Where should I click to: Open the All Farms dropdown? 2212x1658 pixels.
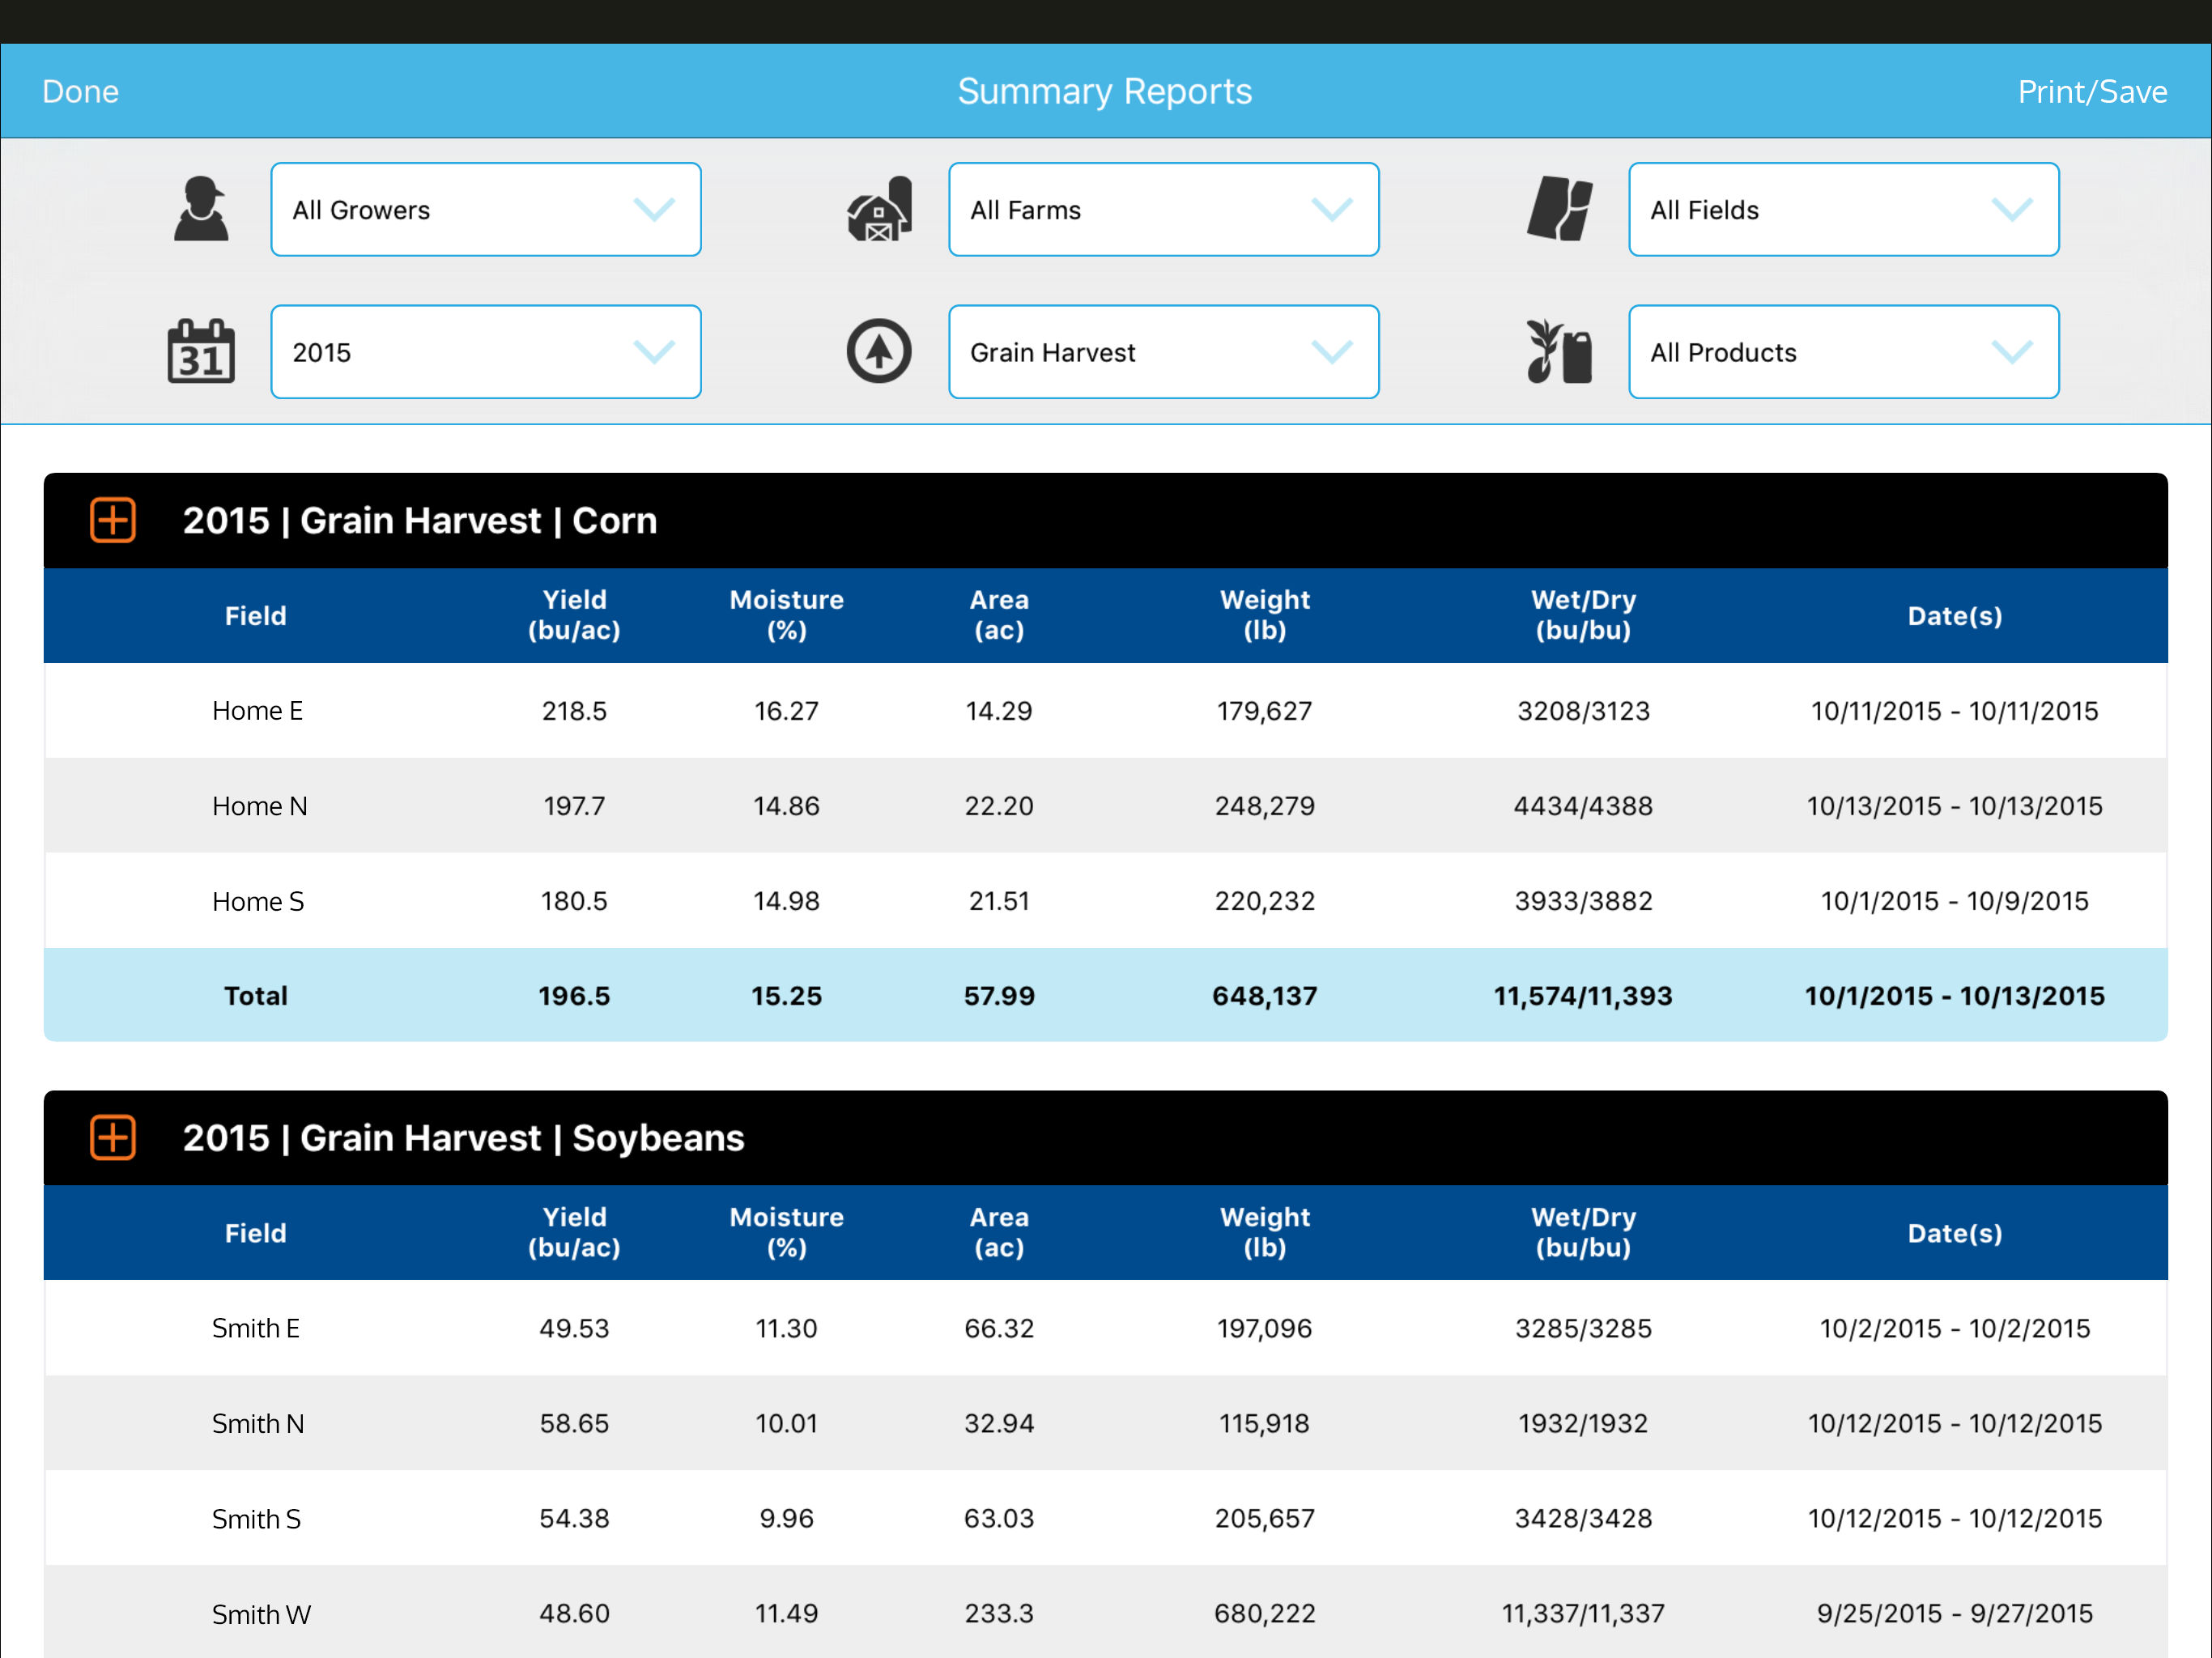click(1164, 209)
